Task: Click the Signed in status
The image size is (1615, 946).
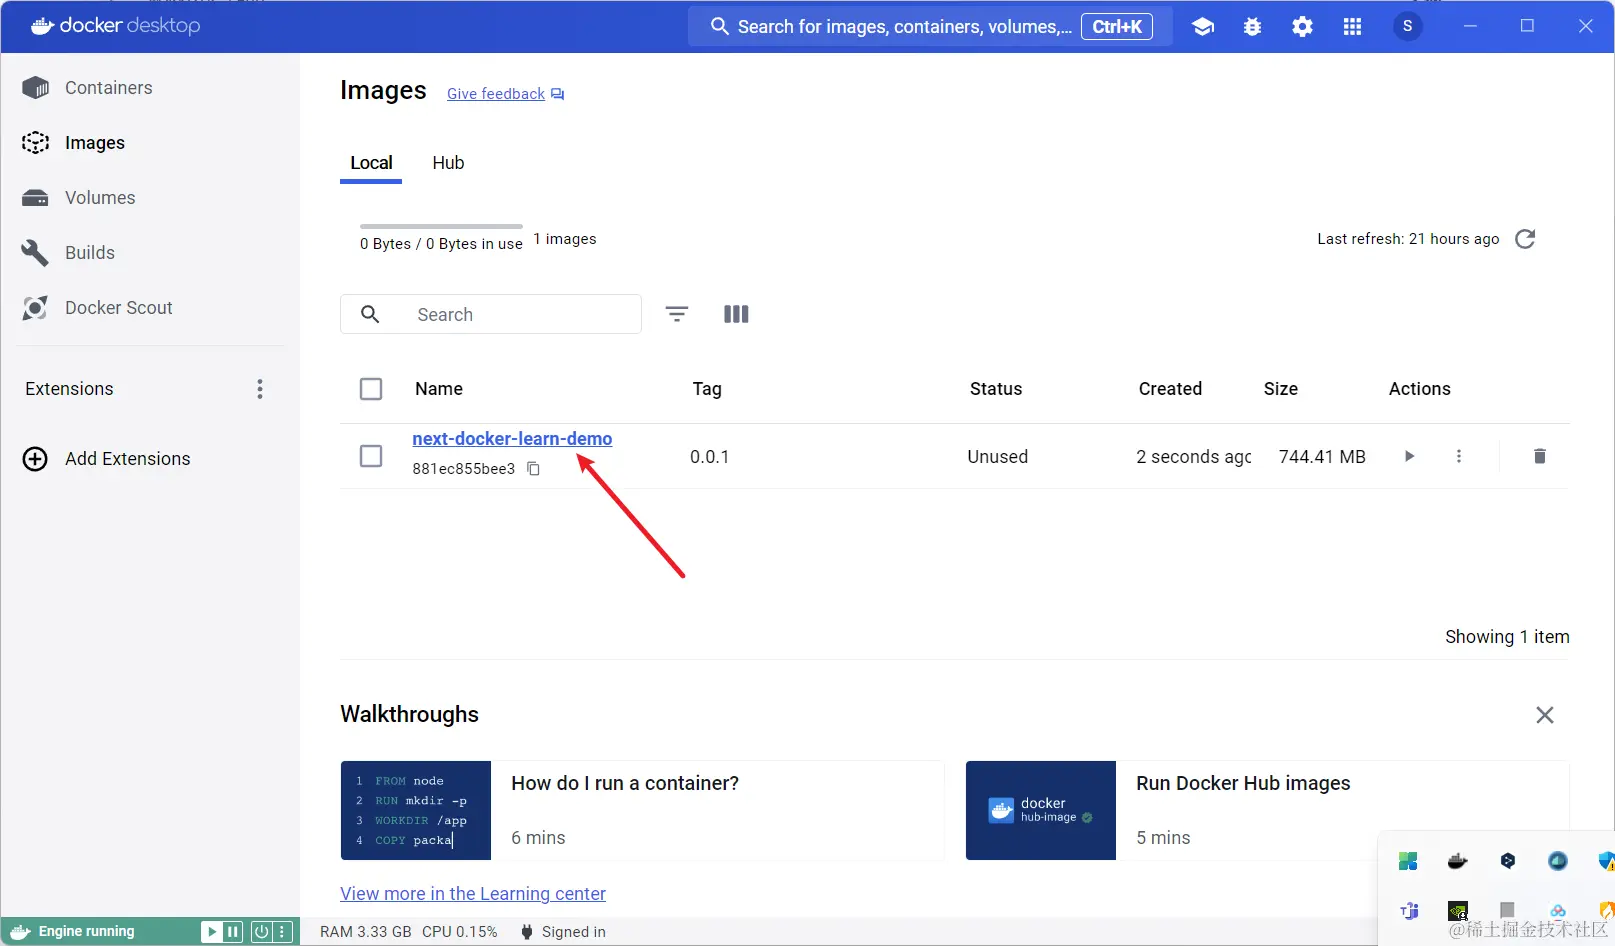Action: coord(563,932)
